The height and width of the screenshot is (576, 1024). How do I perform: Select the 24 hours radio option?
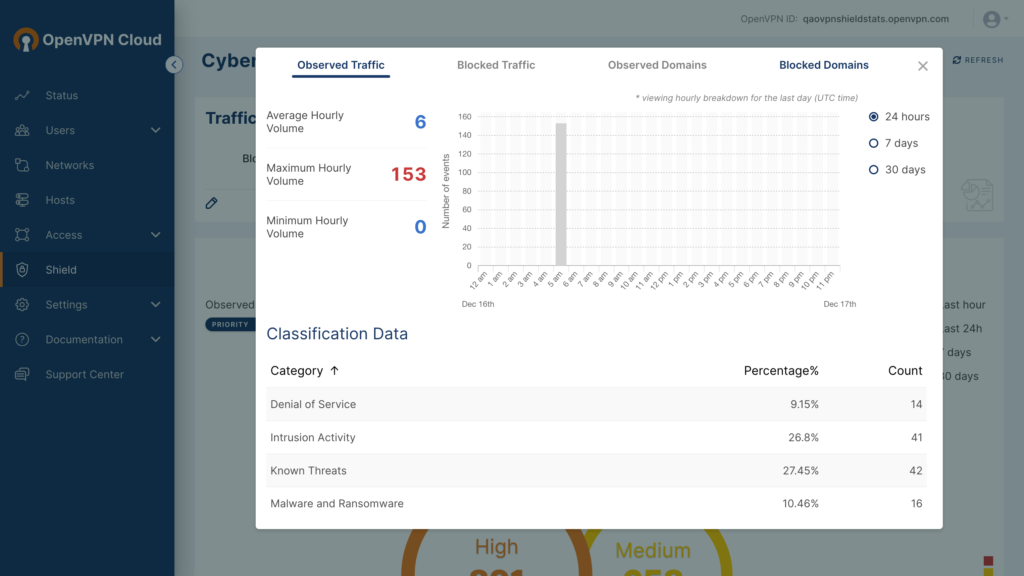[874, 117]
